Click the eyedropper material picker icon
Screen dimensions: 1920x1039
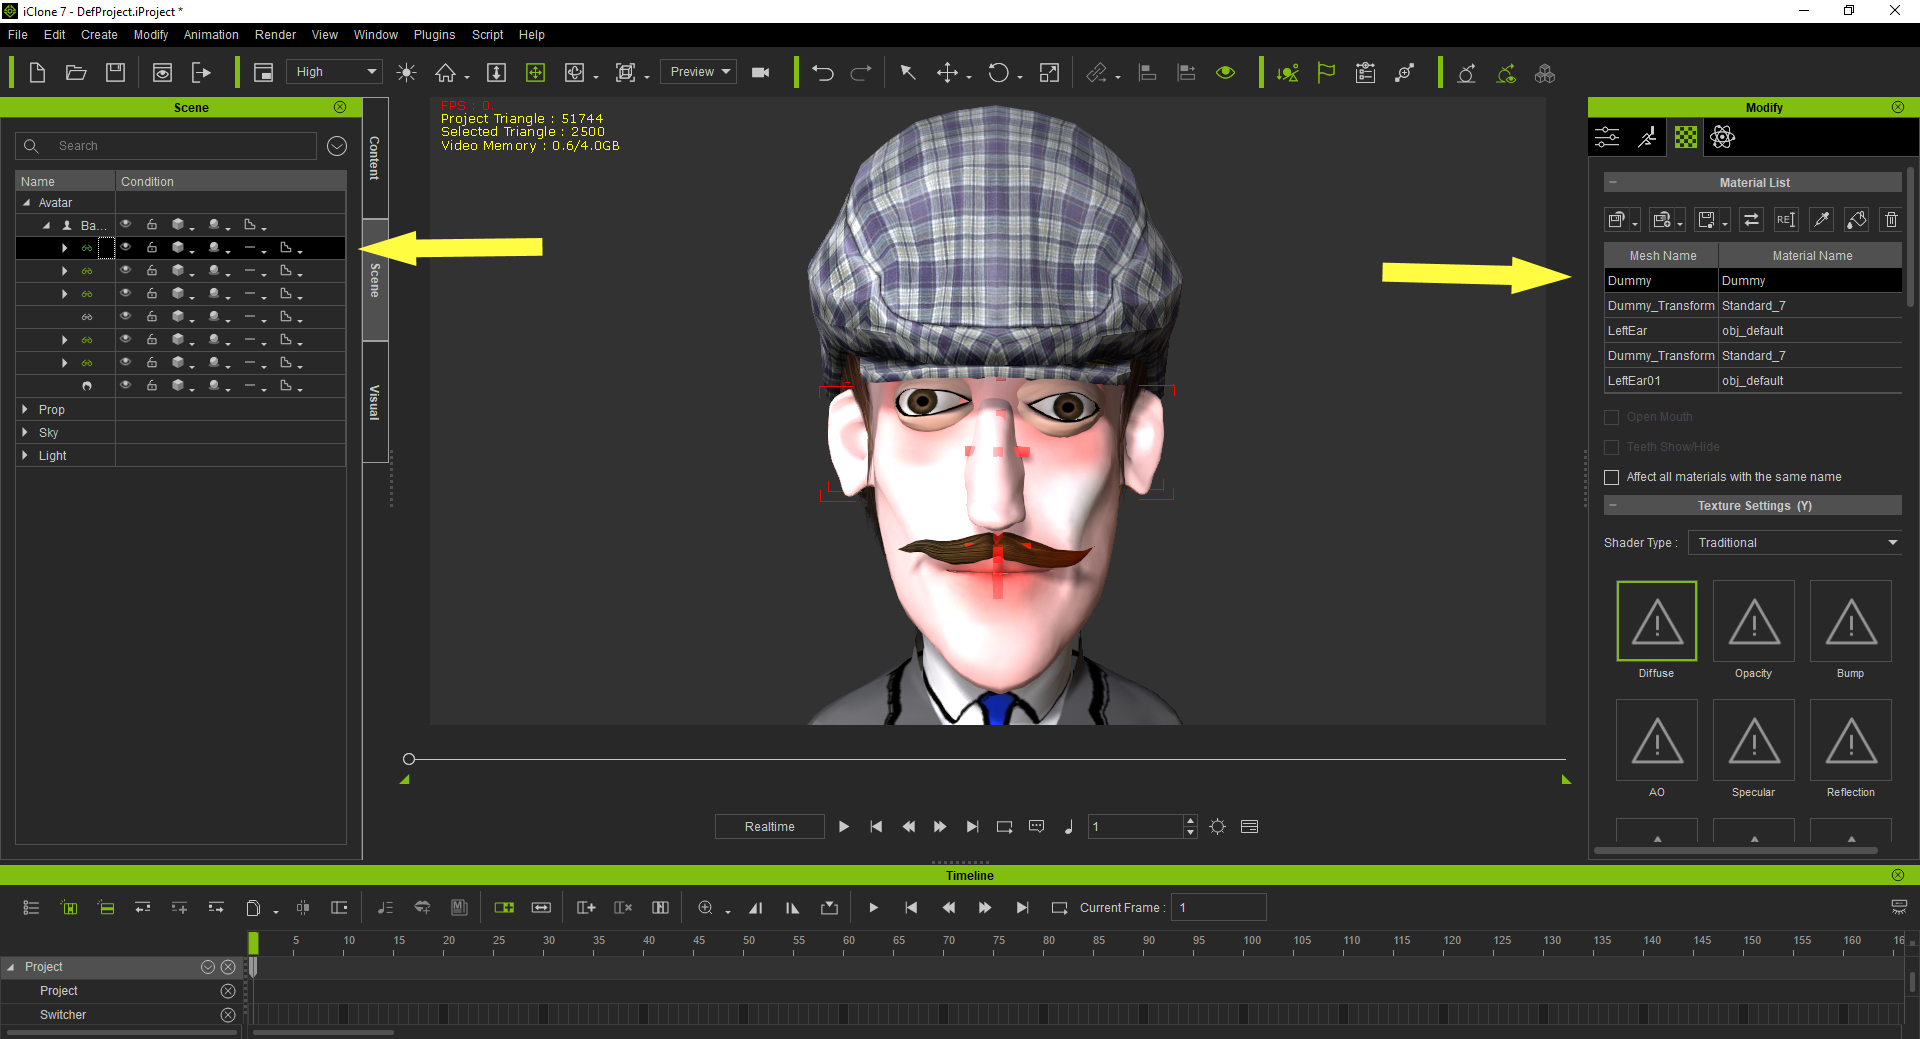point(1822,220)
